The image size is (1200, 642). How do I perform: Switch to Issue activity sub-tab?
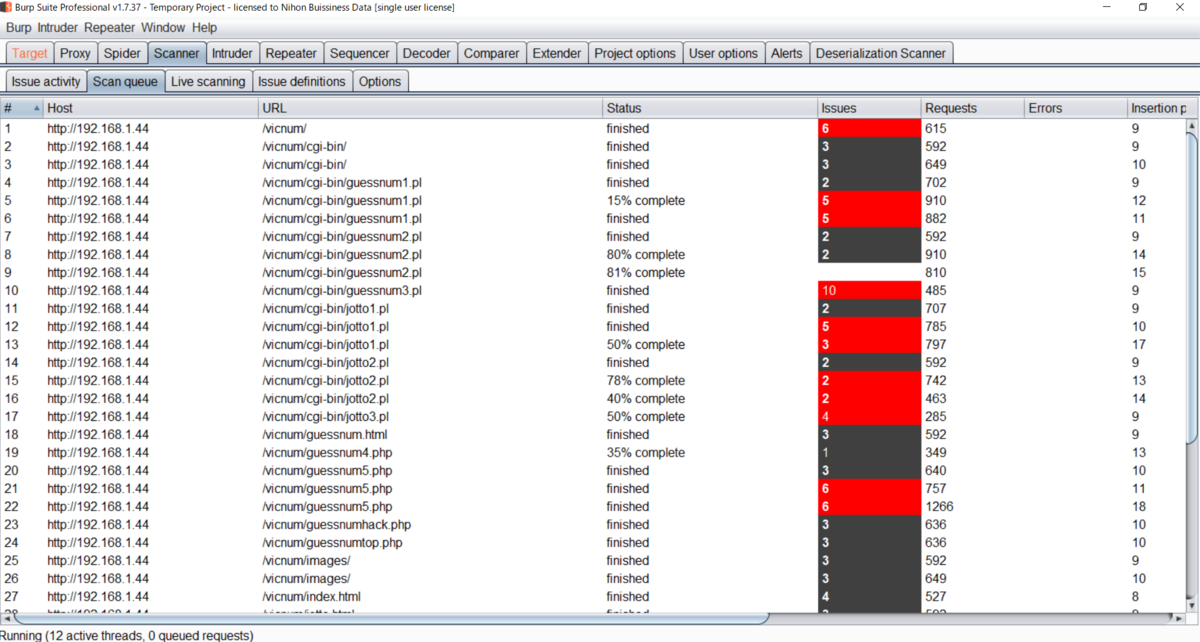[x=46, y=82]
